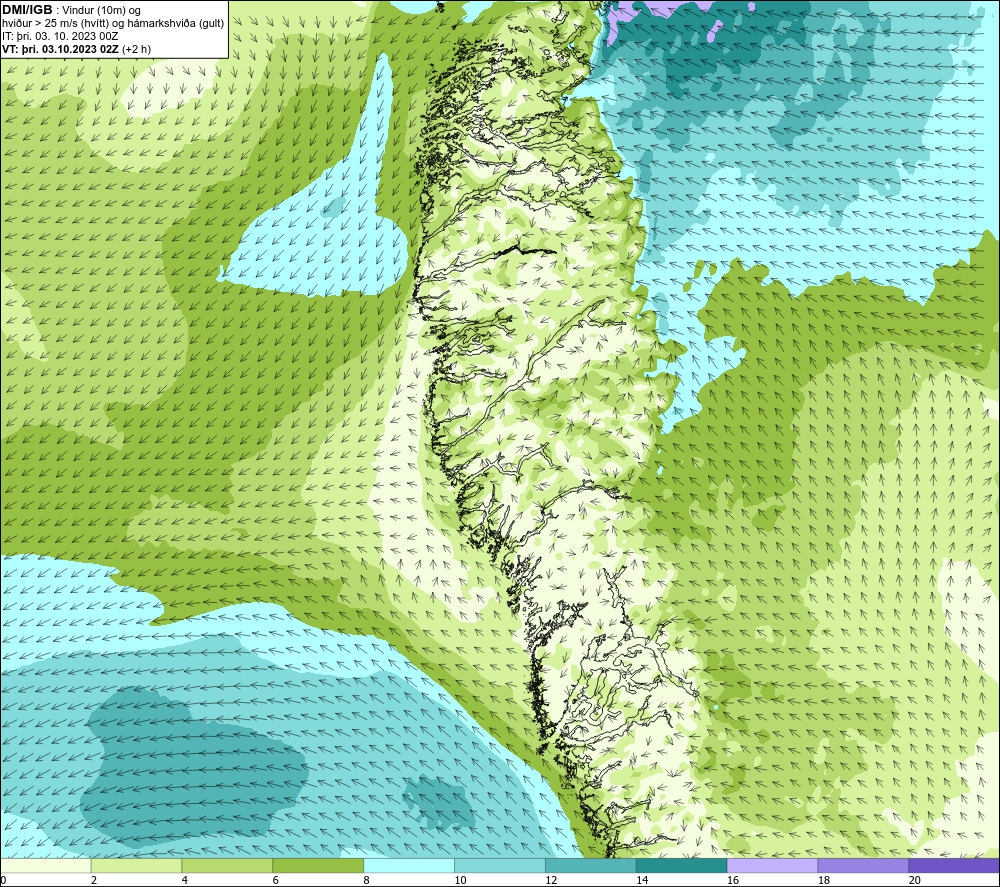The width and height of the screenshot is (1000, 887).
Task: Click the legend scale label '14'
Action: click(642, 880)
